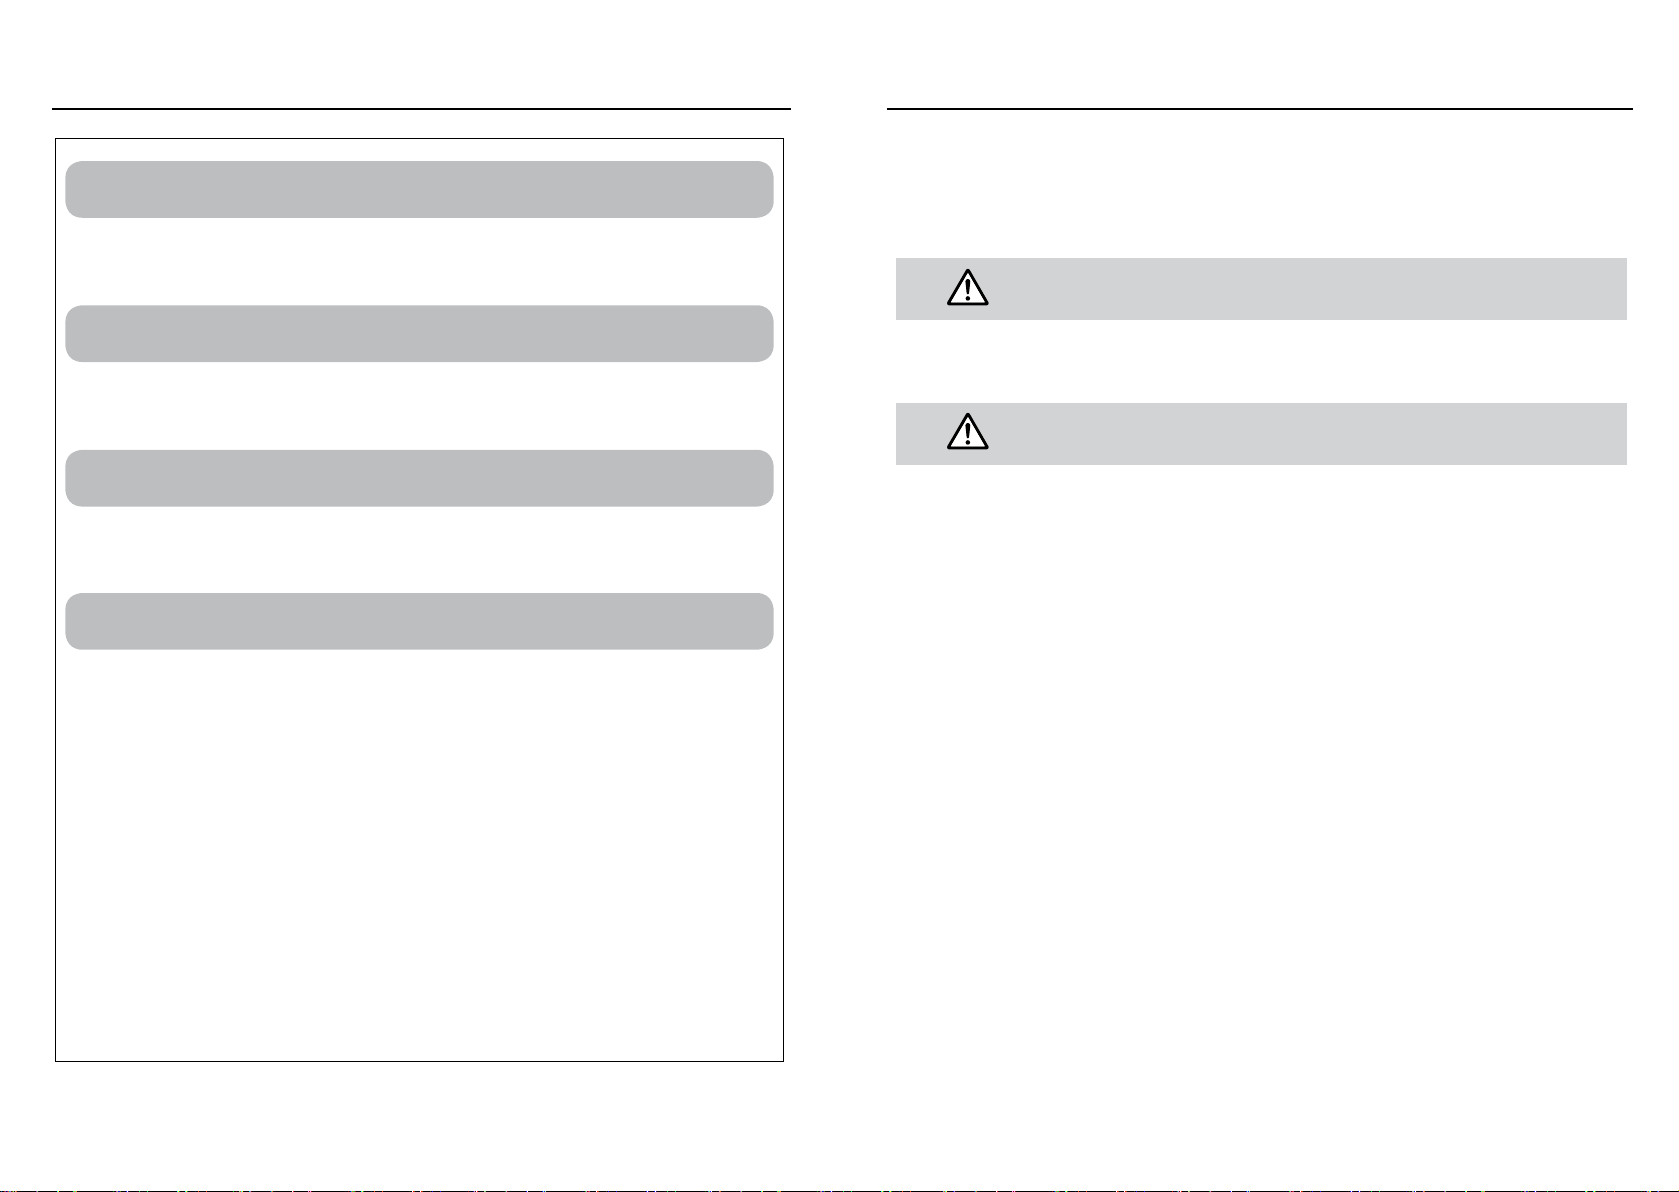Click blank area above the upper warning banner
The height and width of the screenshot is (1192, 1679).
[x=1261, y=185]
